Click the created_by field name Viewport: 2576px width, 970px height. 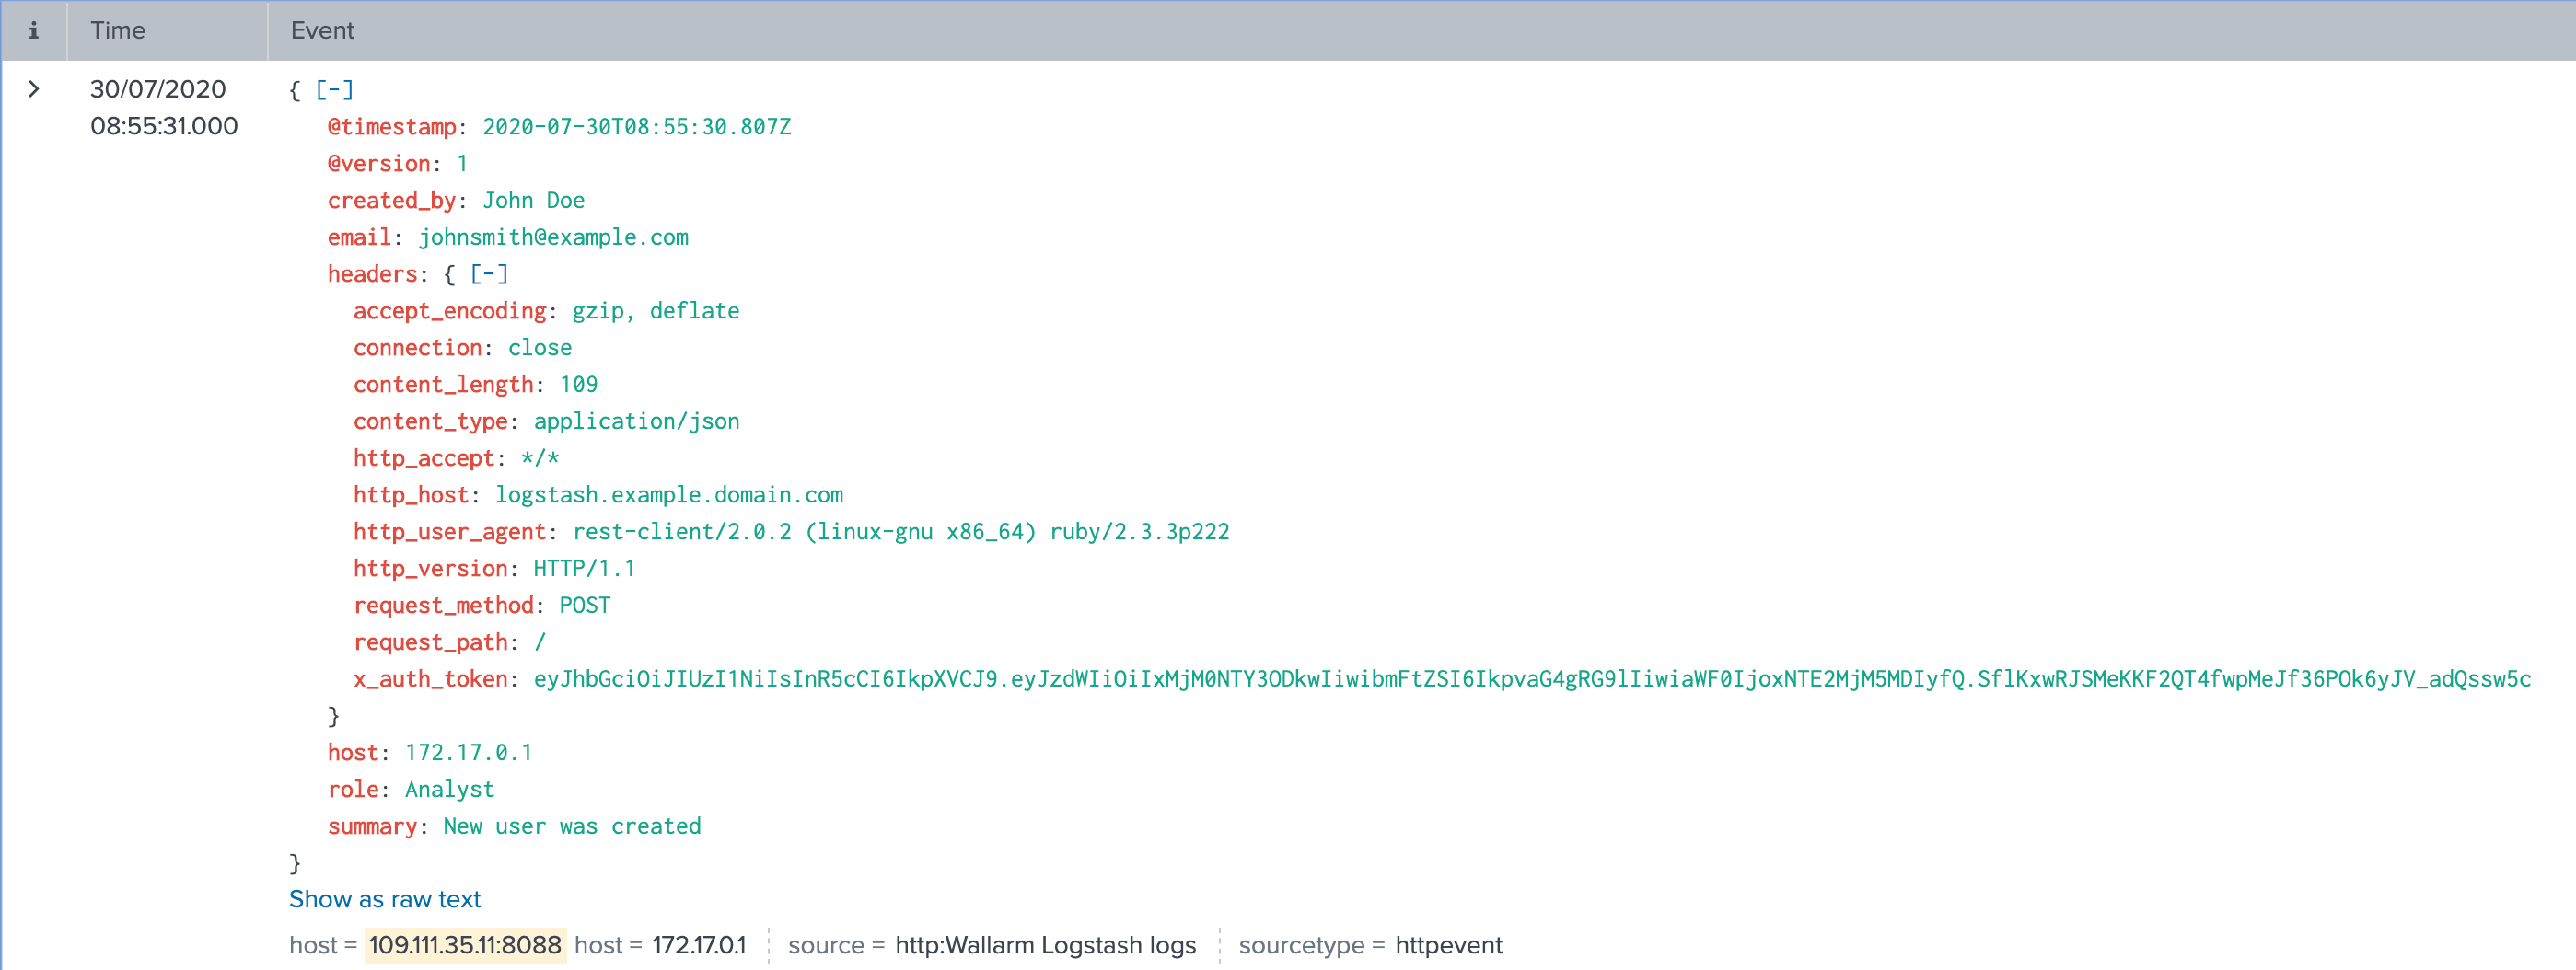[393, 200]
